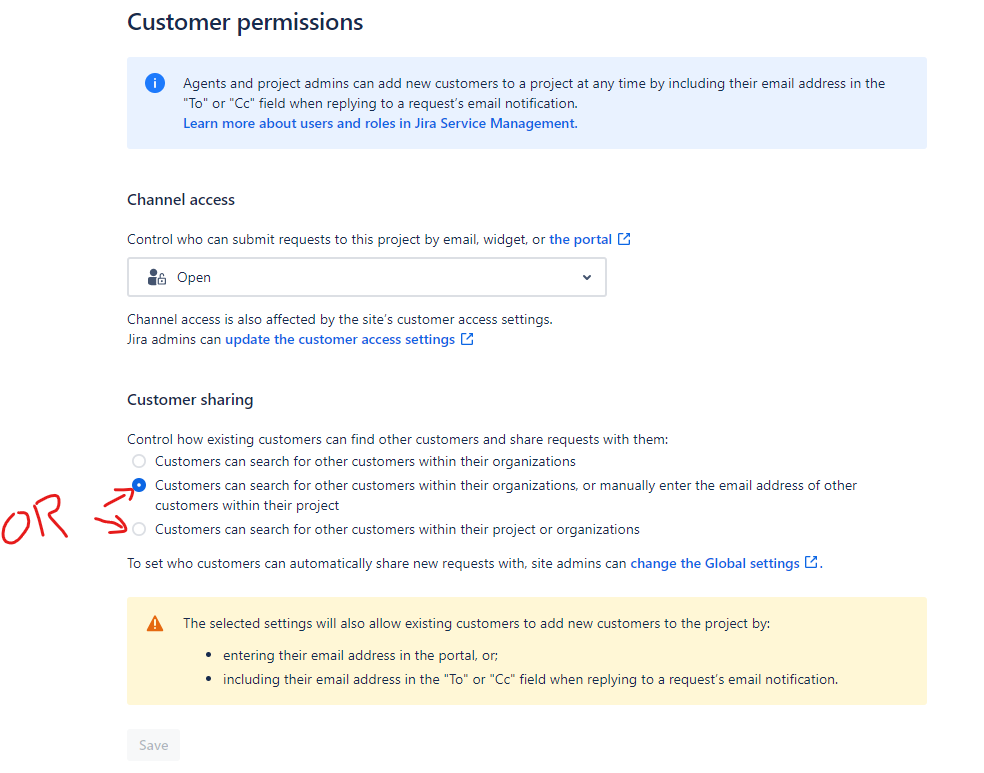Choose 'search within their project or organizations' option

138,529
